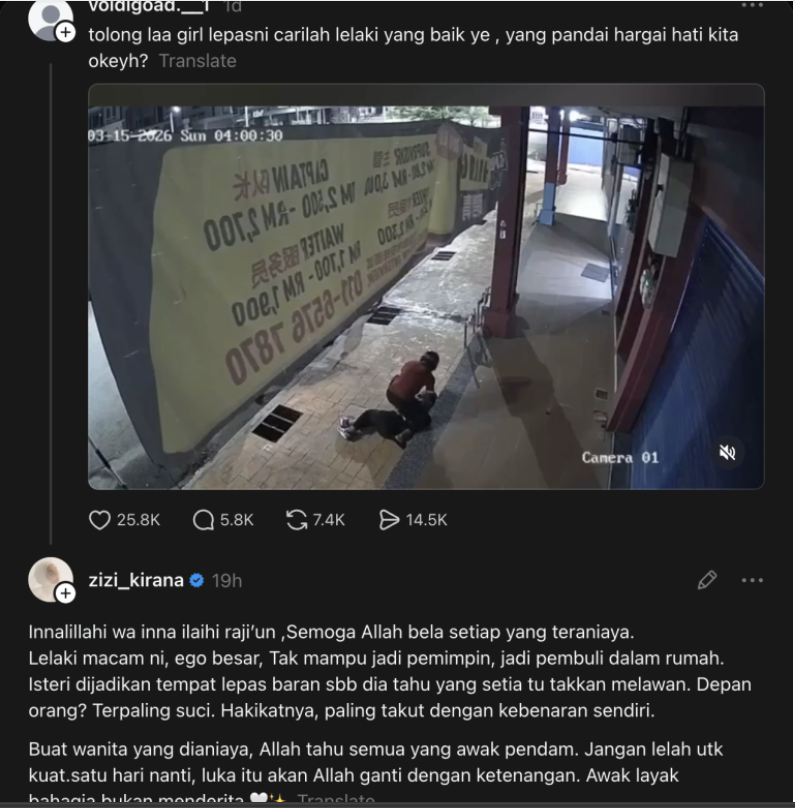Open the 5.8K comments reply icon

(203, 520)
